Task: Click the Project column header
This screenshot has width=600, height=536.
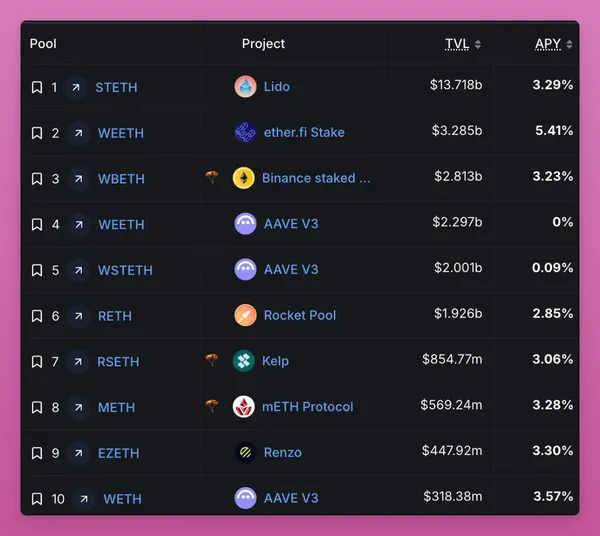Action: [263, 44]
